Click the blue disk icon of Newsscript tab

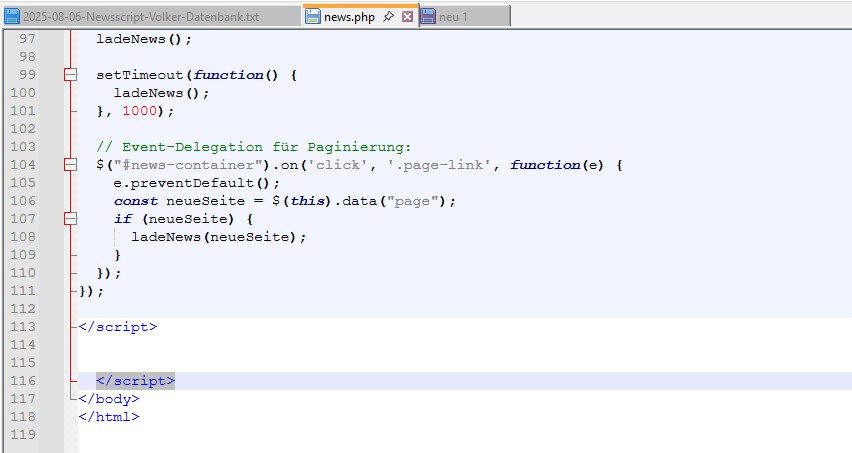[x=11, y=17]
